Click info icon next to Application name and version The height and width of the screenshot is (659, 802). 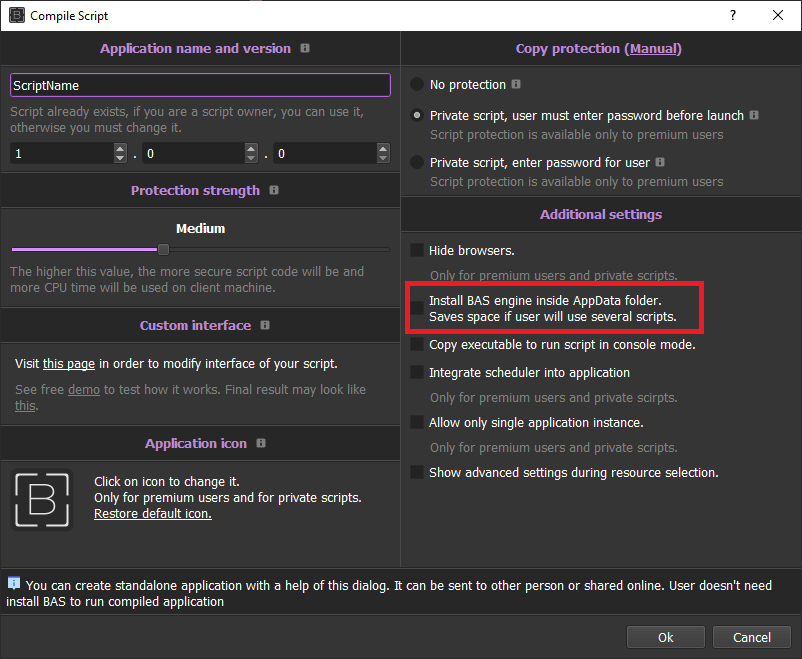[305, 48]
